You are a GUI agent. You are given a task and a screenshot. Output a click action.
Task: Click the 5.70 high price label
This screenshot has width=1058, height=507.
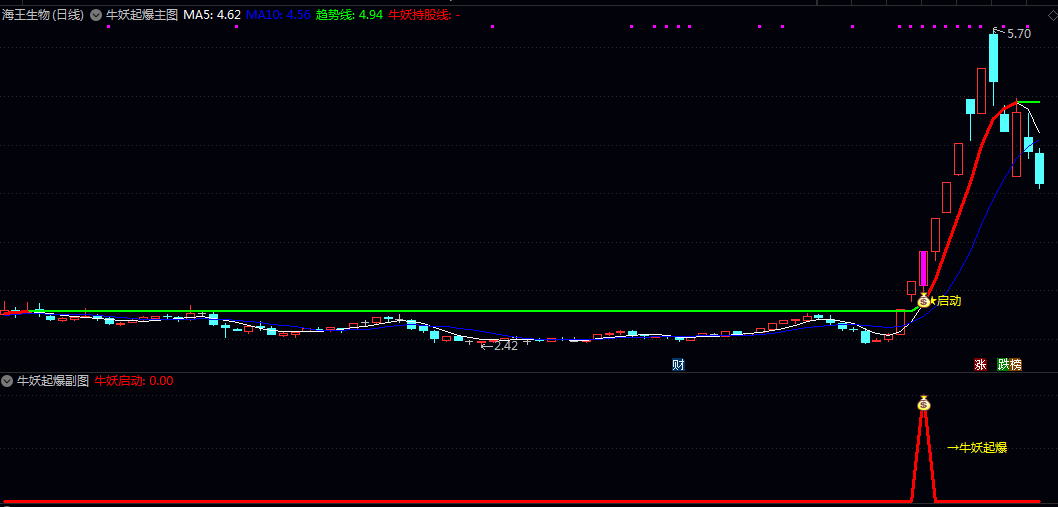coord(1018,34)
